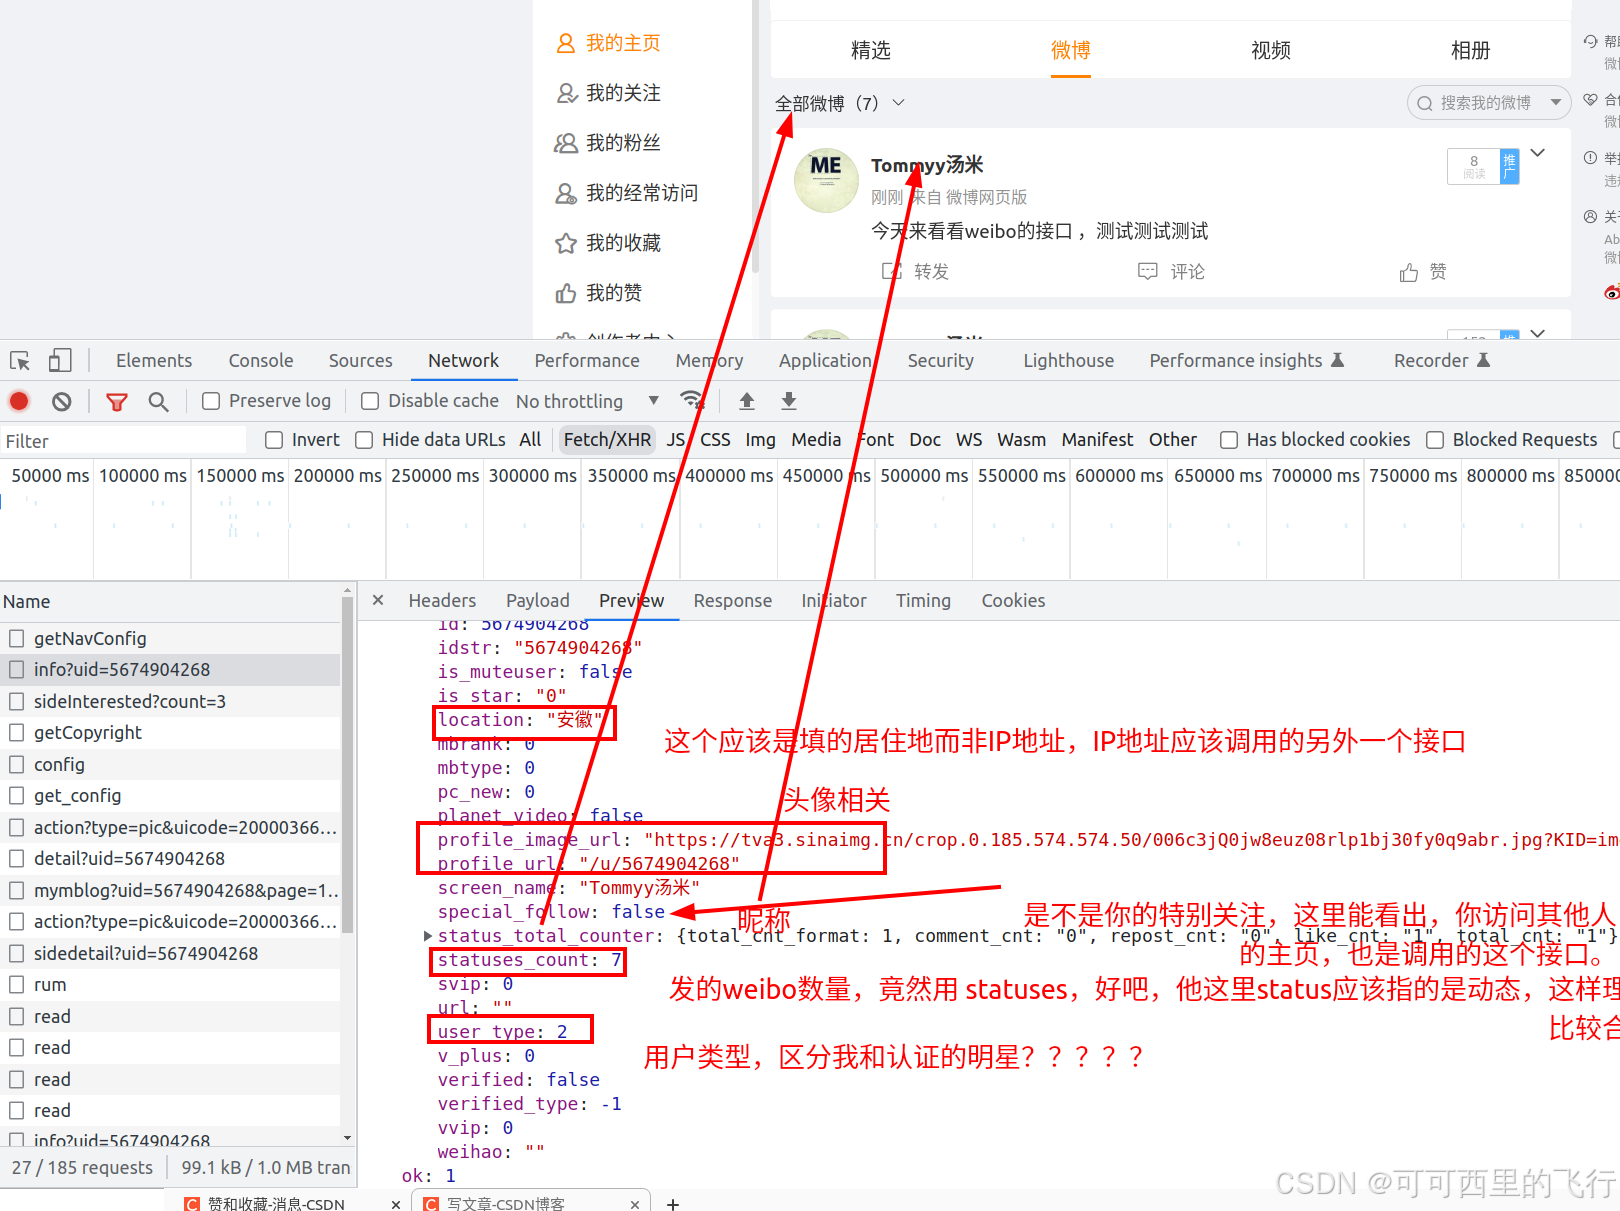The width and height of the screenshot is (1620, 1211).
Task: Open the 搜索我的微博 dropdown arrow
Action: coord(1556,102)
